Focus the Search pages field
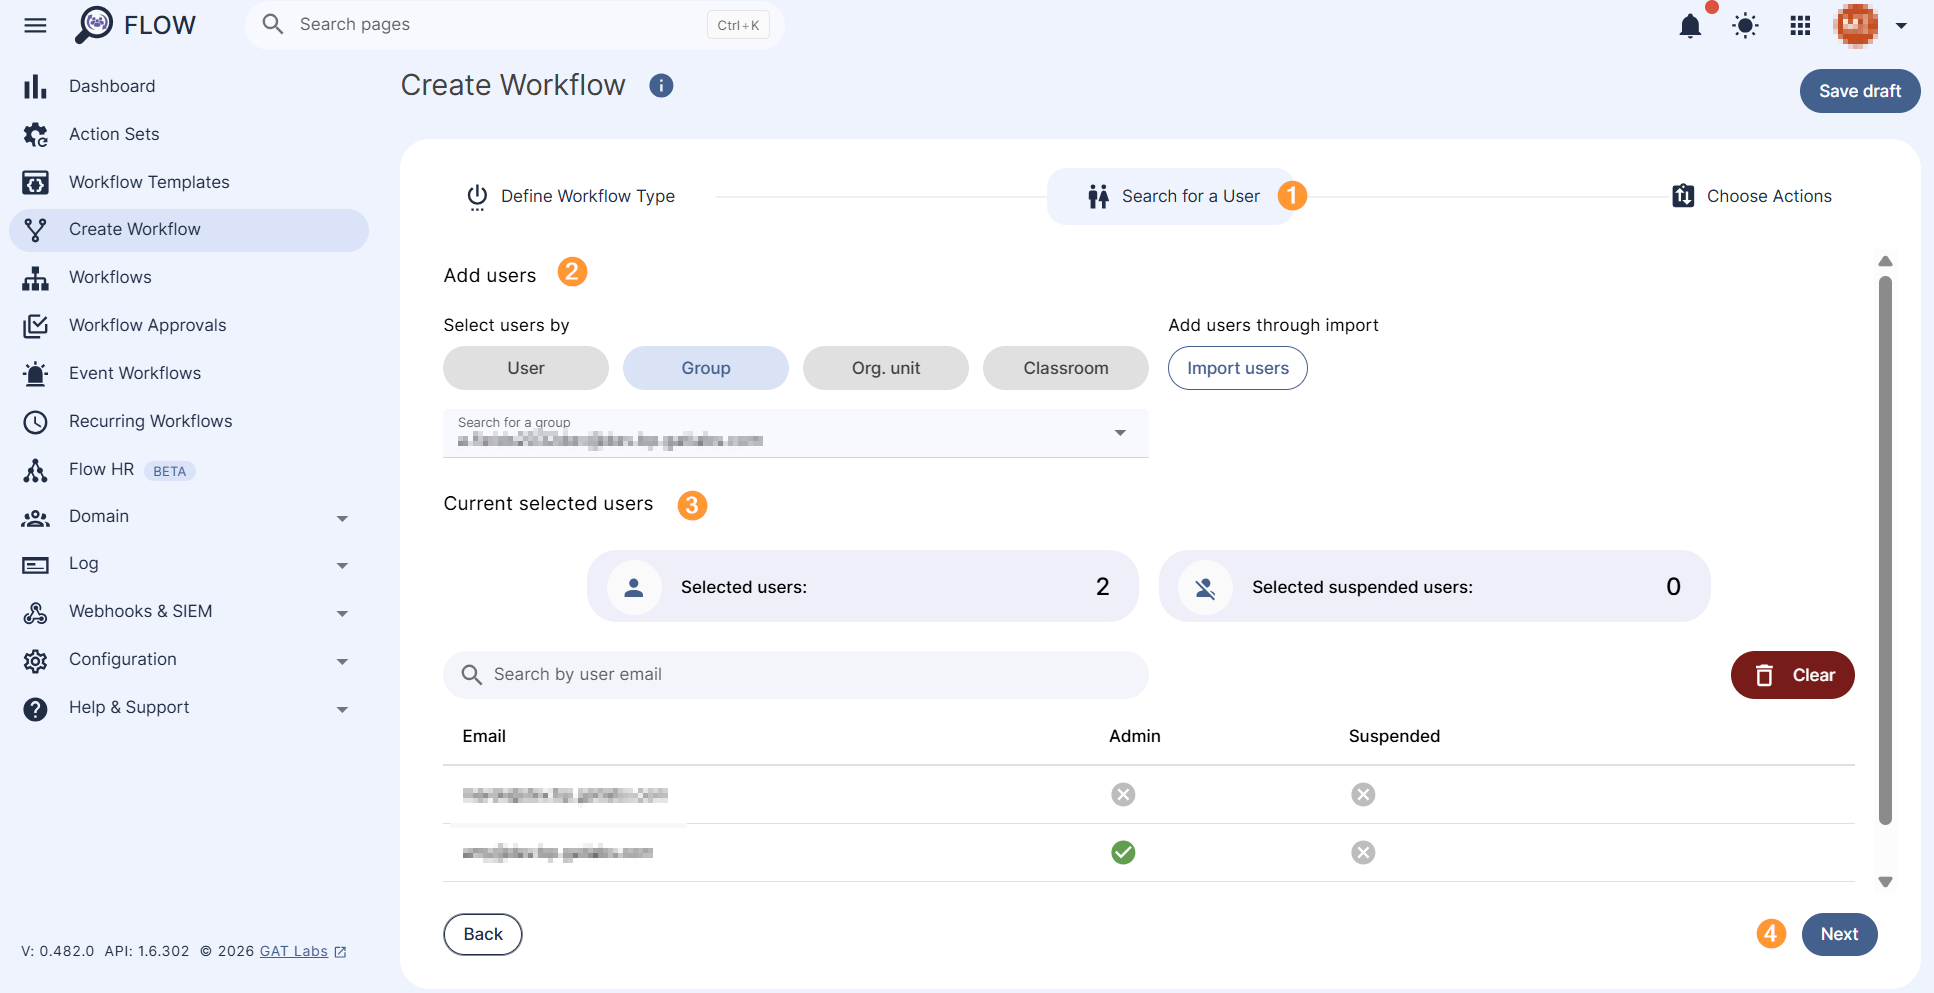The image size is (1934, 993). point(514,25)
